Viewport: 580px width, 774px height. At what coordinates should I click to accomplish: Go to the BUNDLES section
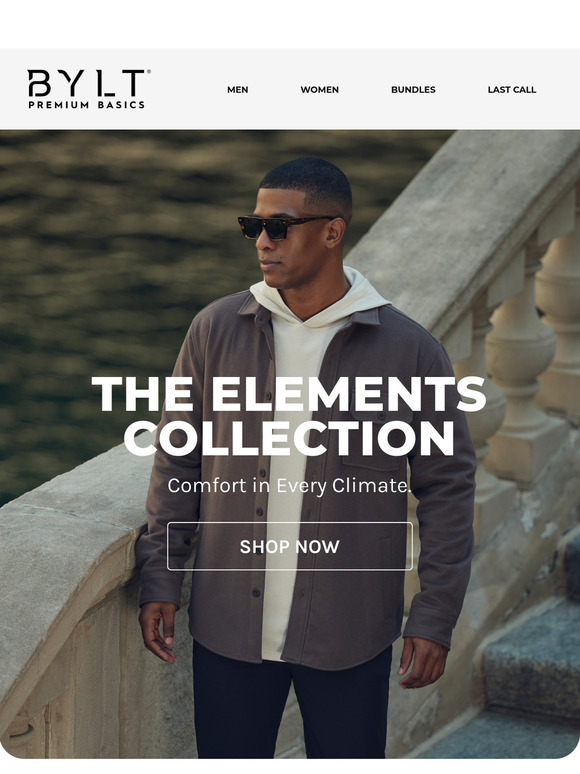pyautogui.click(x=413, y=90)
